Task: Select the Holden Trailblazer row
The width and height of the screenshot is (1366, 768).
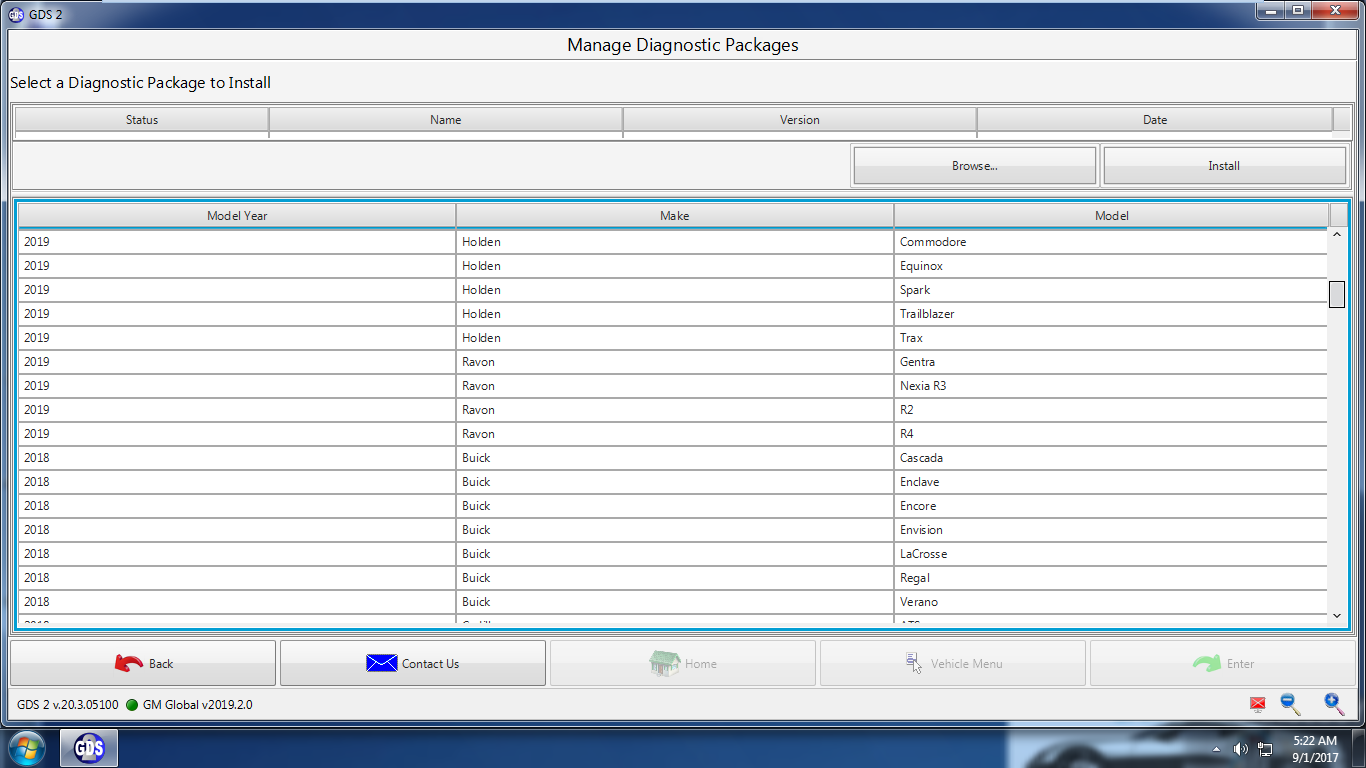Action: tap(673, 314)
